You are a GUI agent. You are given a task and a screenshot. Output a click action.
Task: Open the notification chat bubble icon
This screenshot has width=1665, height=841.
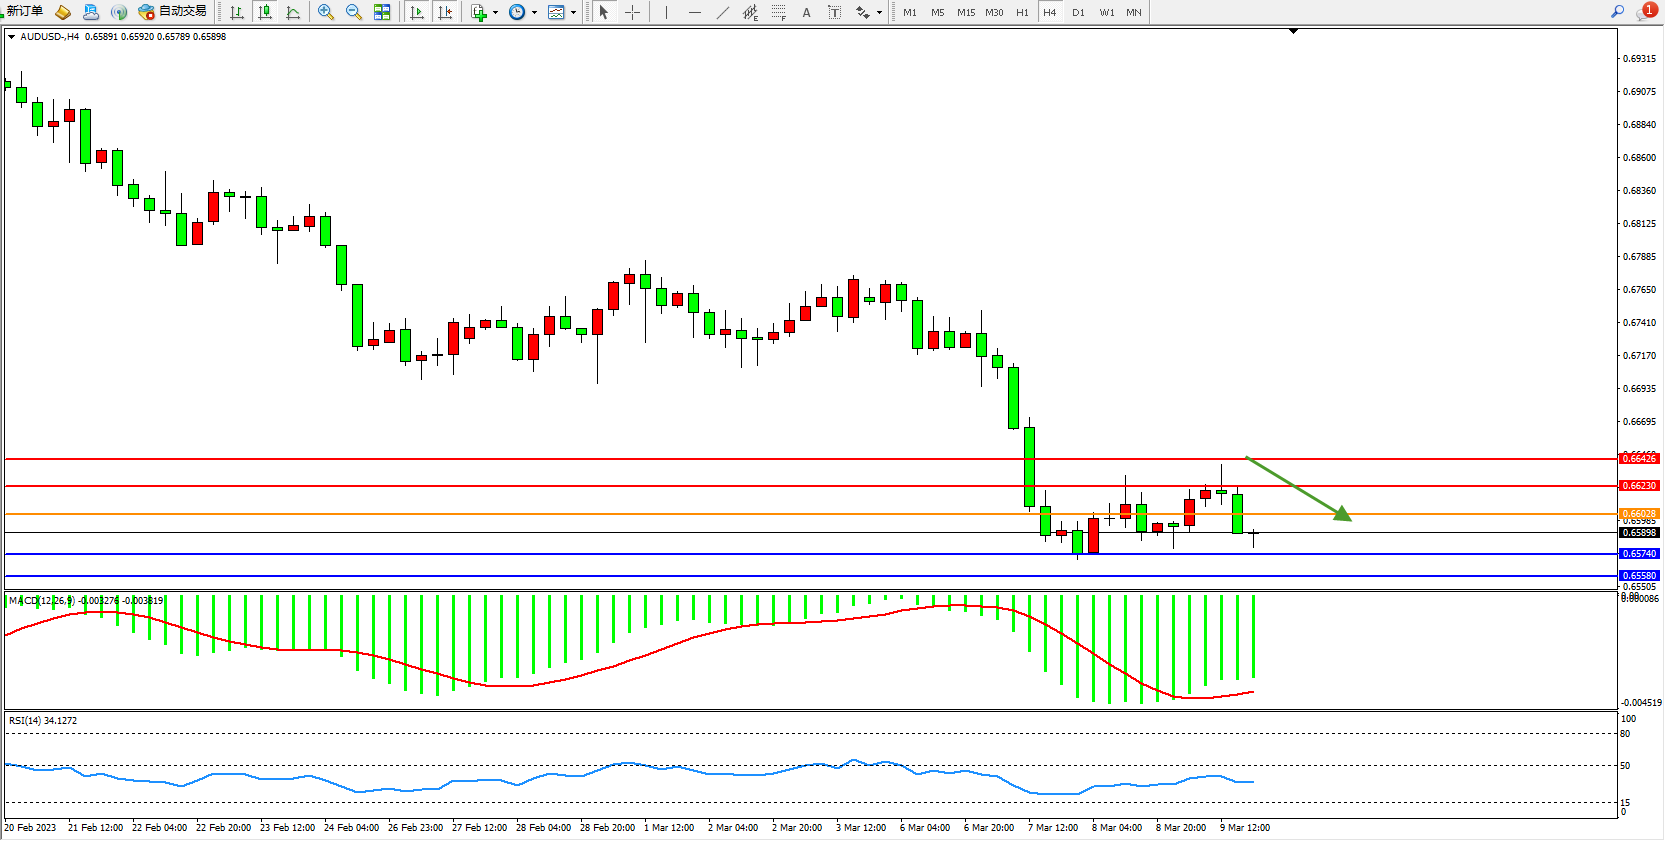[x=1646, y=12]
